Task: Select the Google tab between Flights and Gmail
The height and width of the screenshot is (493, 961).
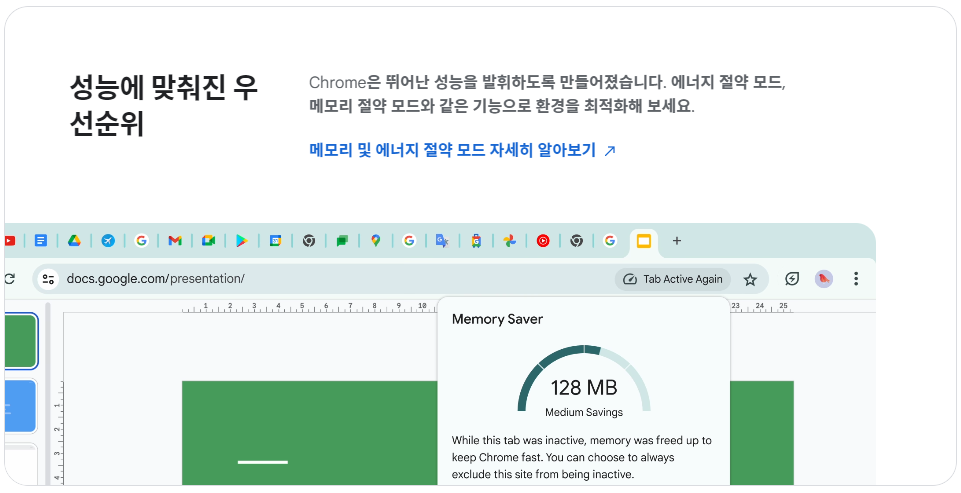Action: [142, 241]
